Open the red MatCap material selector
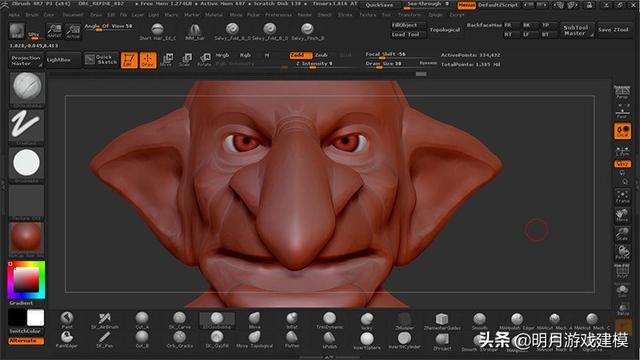Image resolution: width=640 pixels, height=360 pixels. click(27, 238)
